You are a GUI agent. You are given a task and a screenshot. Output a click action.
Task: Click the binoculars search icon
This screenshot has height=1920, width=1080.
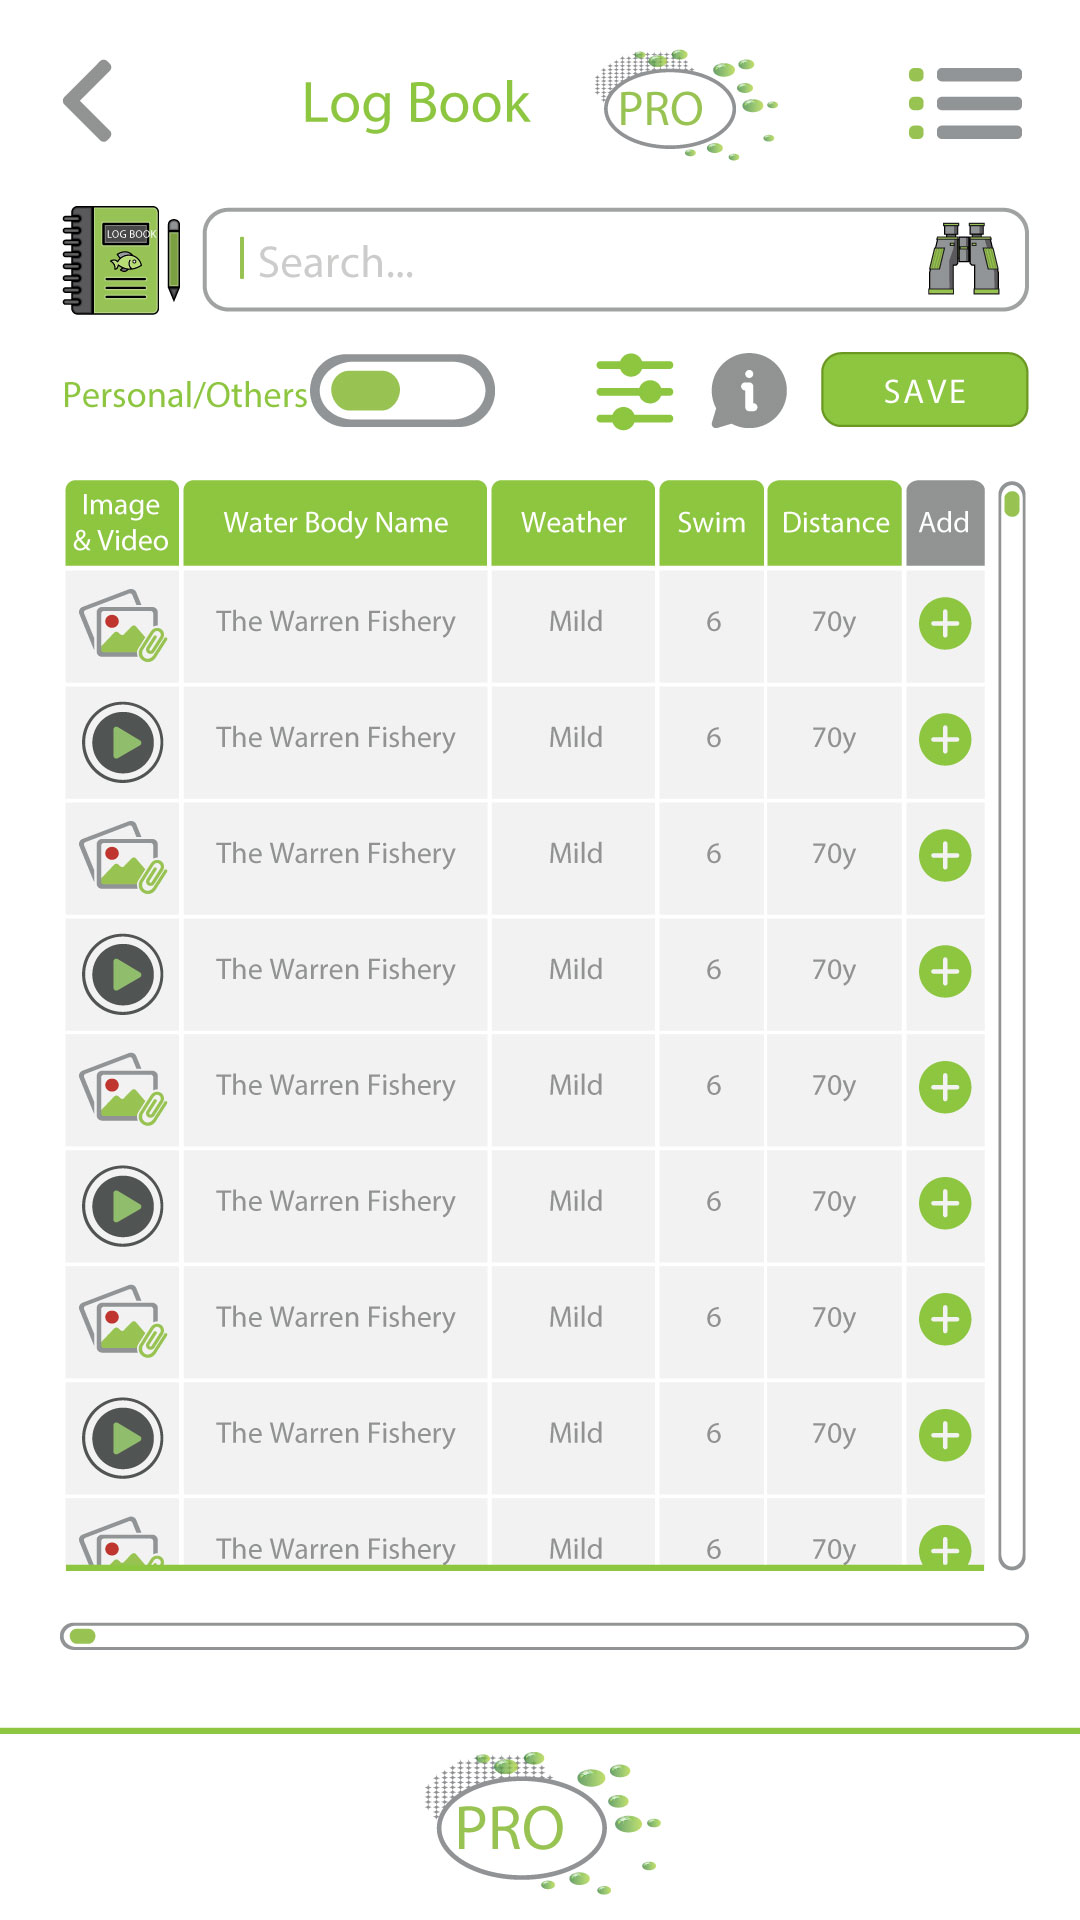pyautogui.click(x=963, y=259)
